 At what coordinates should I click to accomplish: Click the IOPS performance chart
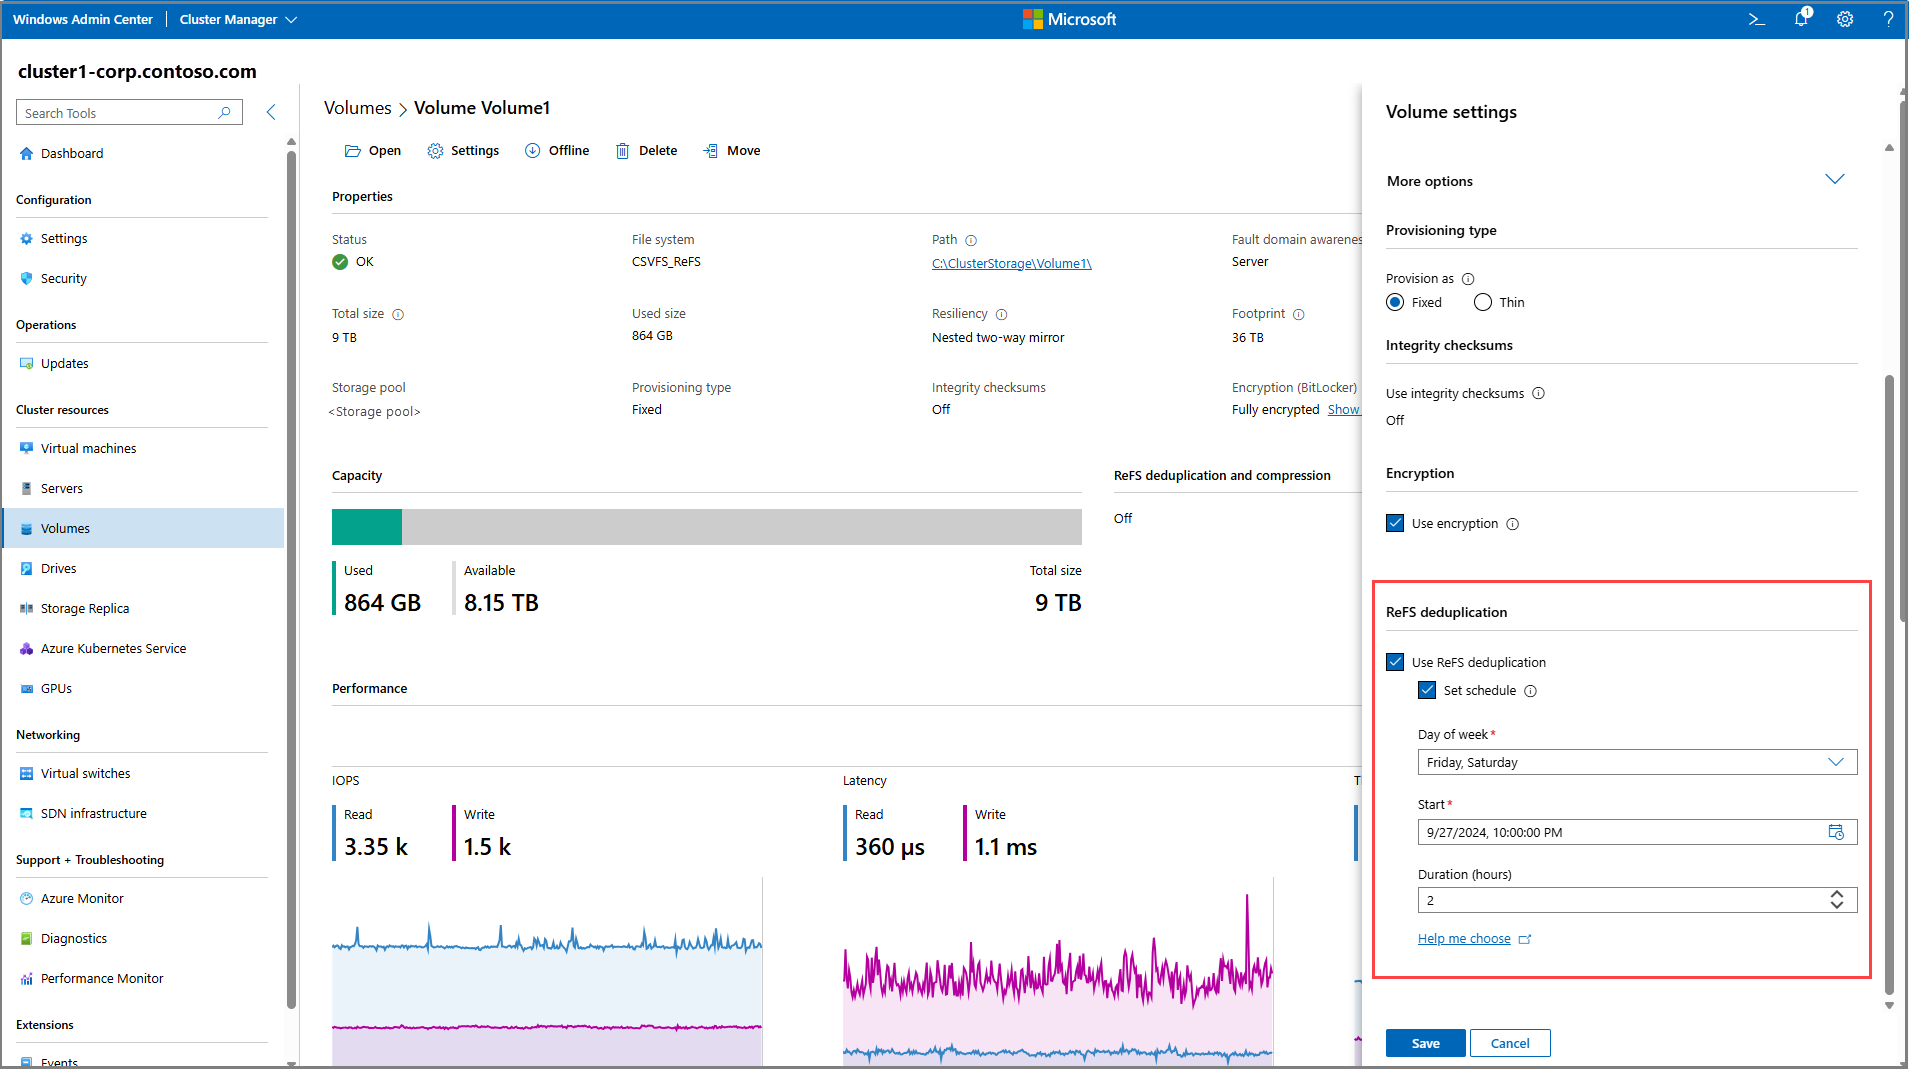[x=547, y=972]
